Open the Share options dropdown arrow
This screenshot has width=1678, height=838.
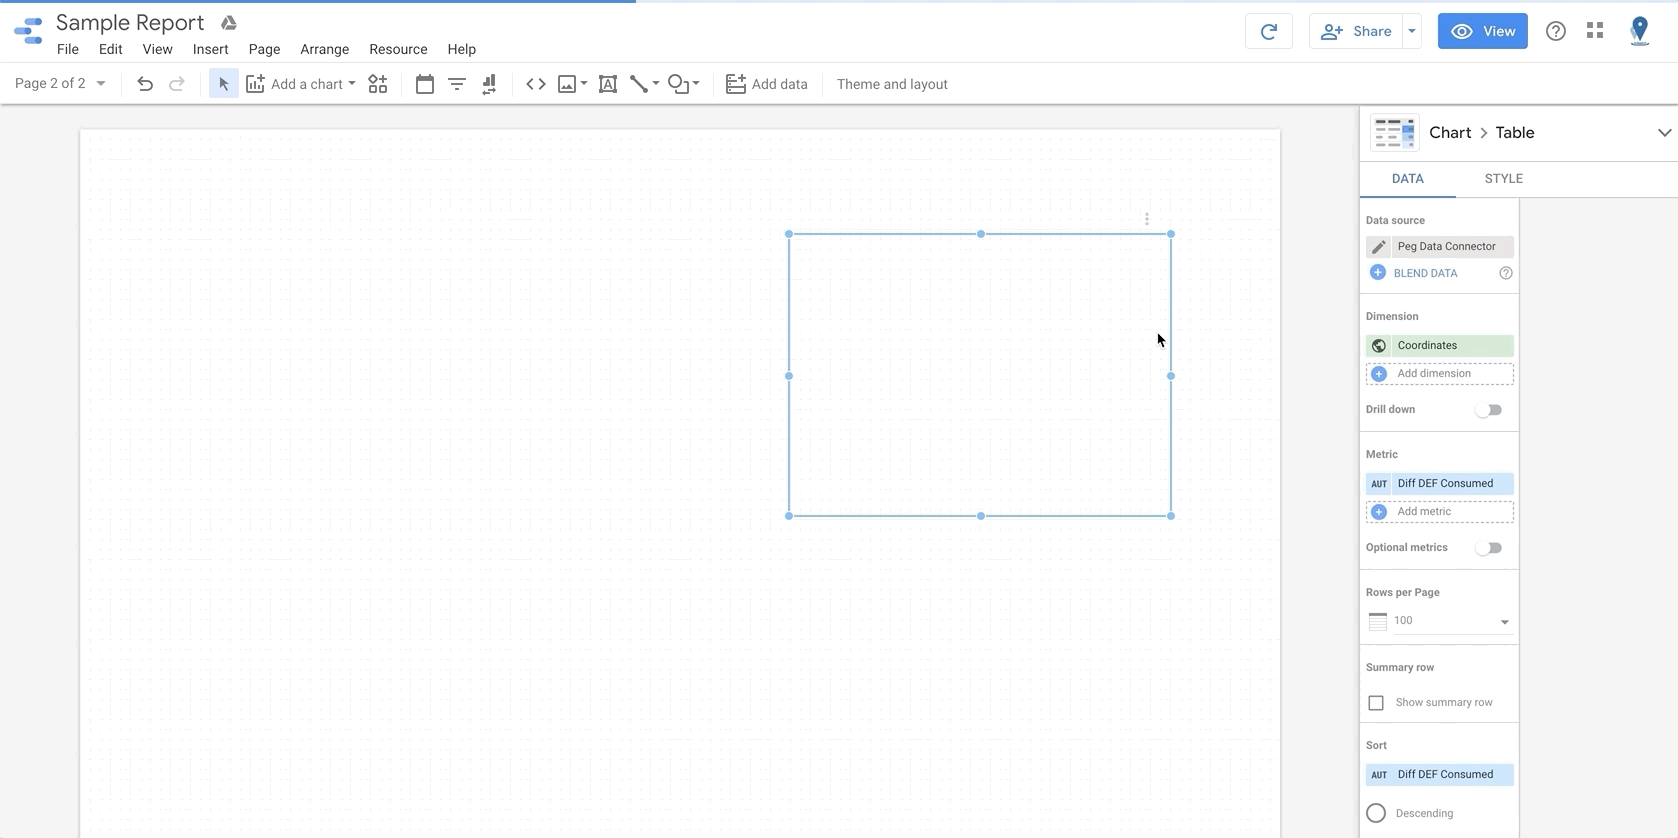[x=1412, y=31]
